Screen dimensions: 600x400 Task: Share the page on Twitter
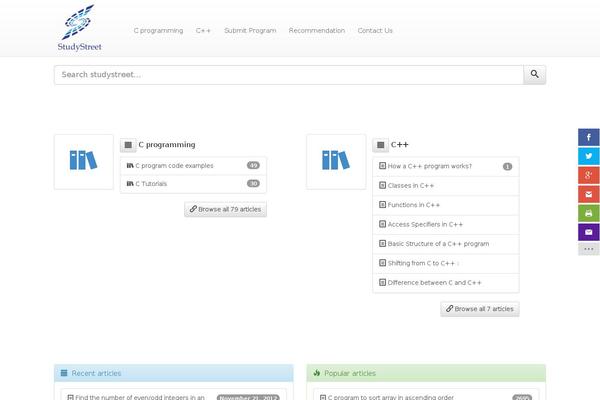click(589, 156)
